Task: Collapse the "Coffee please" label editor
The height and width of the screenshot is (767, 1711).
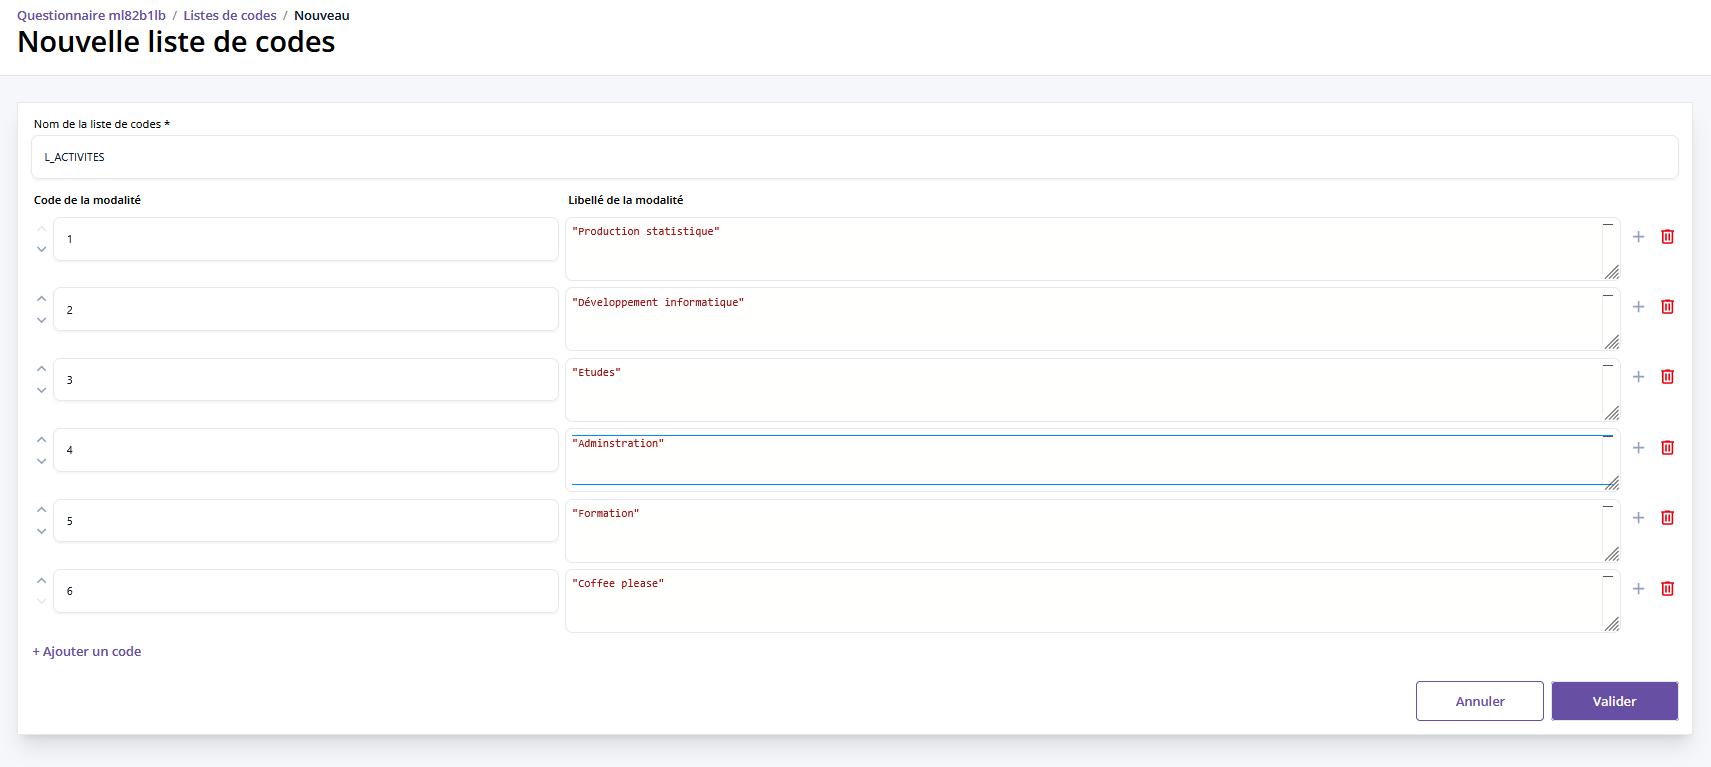Action: point(1608,577)
